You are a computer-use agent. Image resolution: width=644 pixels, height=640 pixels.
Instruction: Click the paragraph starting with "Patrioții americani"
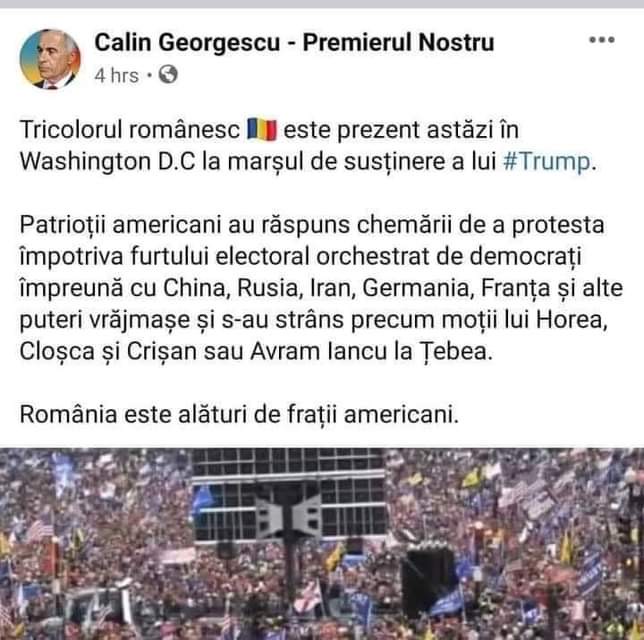(321, 288)
